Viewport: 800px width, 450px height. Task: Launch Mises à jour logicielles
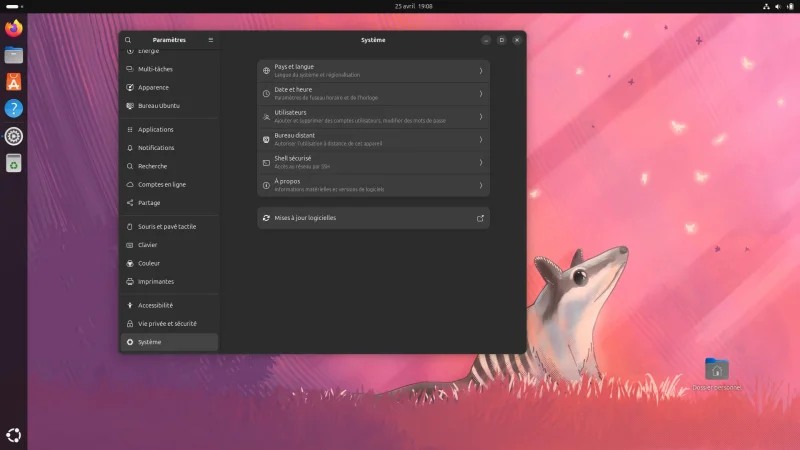click(373, 218)
